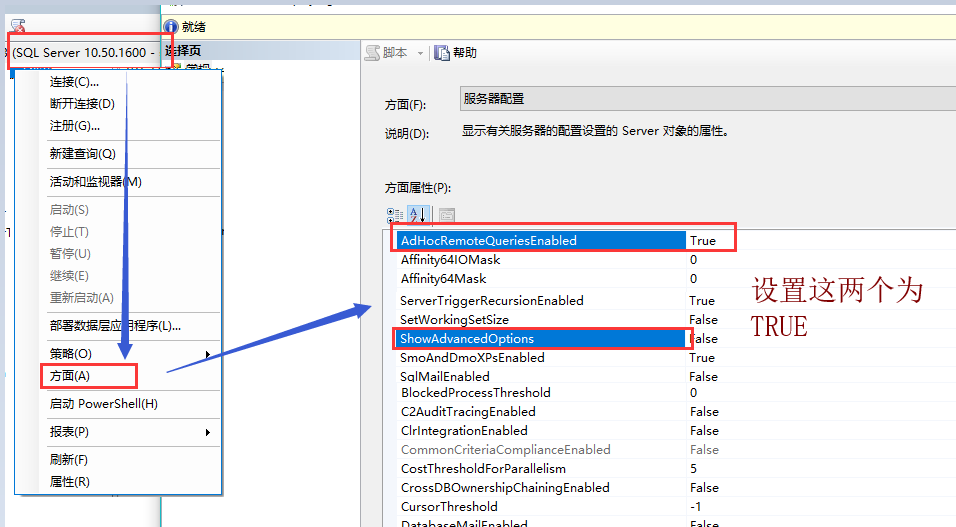Click 连接(C)... menu entry
This screenshot has height=527, width=956.
tap(74, 82)
